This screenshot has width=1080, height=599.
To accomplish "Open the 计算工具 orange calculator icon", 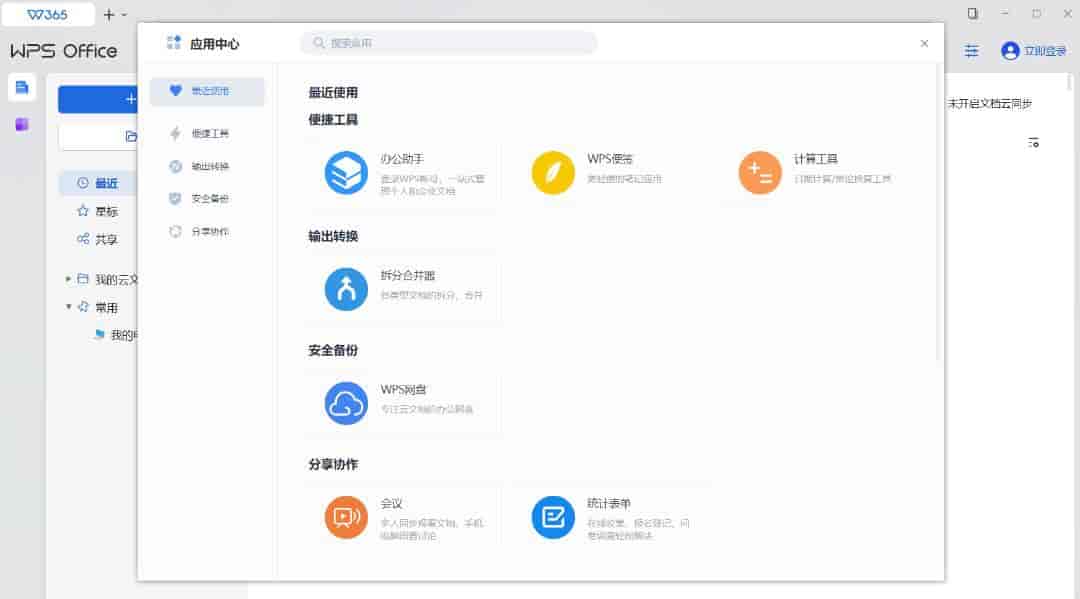I will (760, 173).
